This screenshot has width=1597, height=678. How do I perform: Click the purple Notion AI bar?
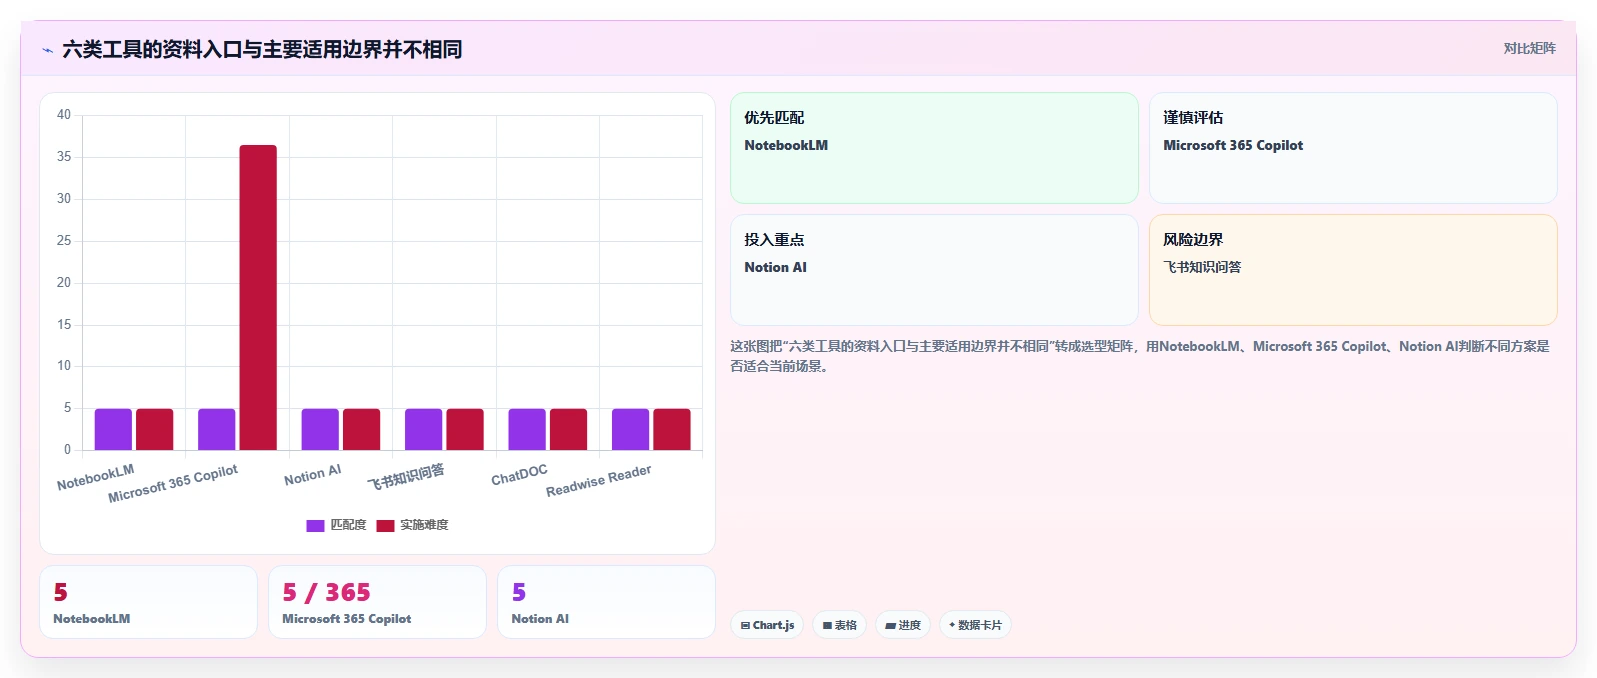(320, 429)
